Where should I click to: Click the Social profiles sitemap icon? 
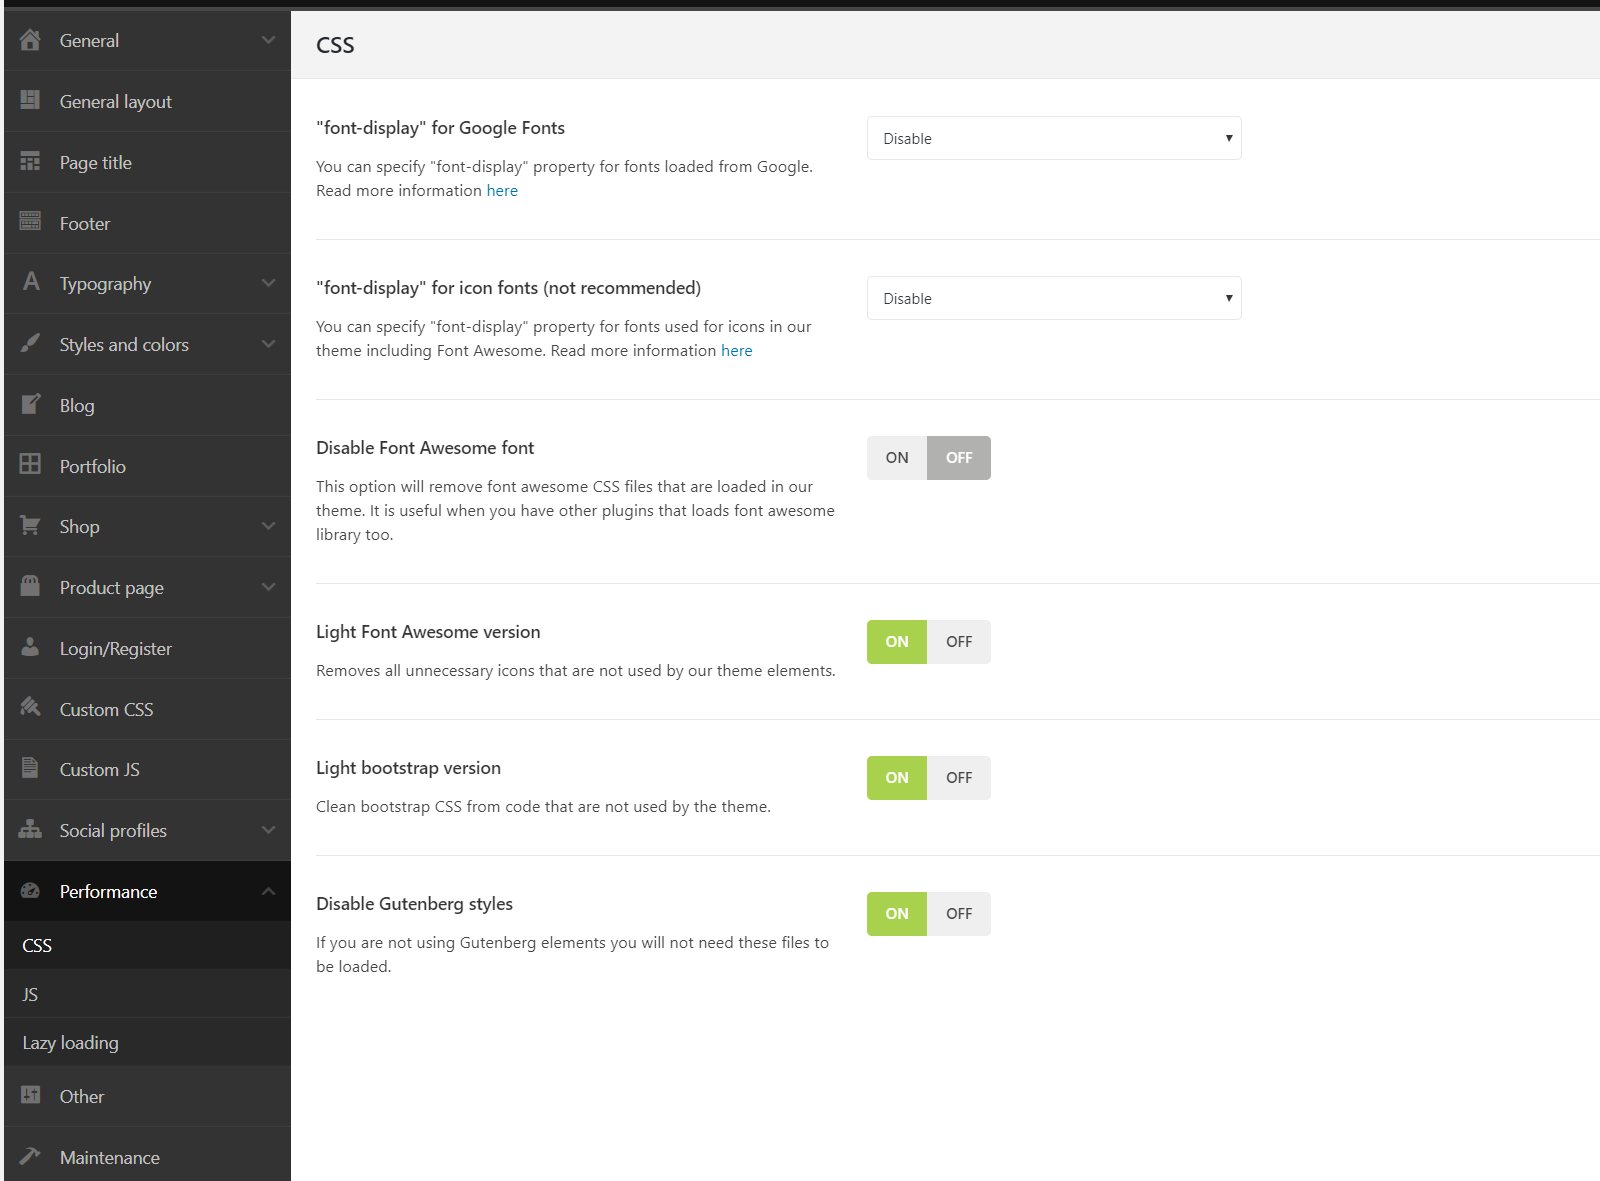[x=30, y=829]
